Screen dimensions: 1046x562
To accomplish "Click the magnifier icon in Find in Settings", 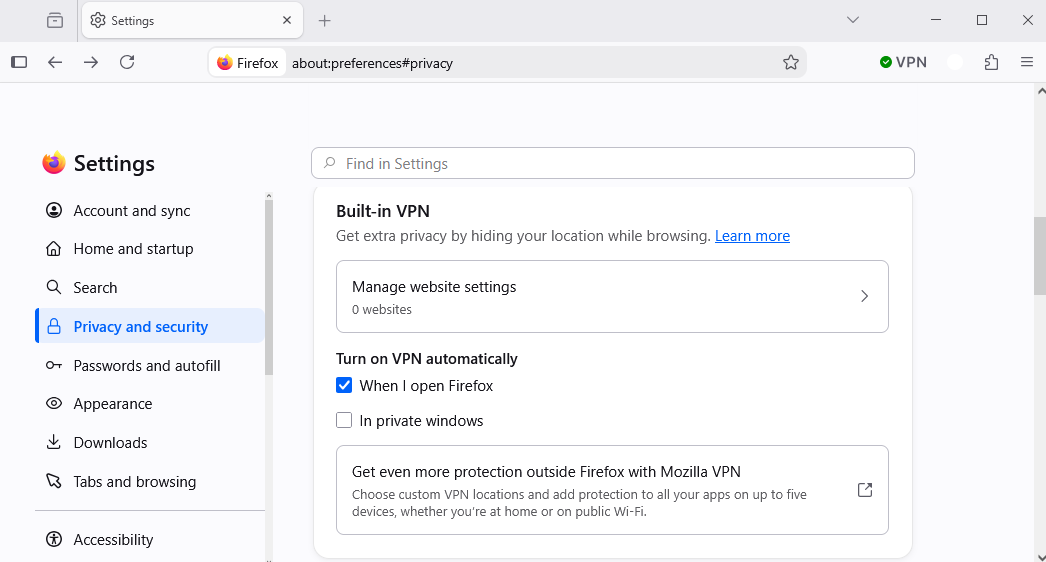I will click(x=330, y=163).
